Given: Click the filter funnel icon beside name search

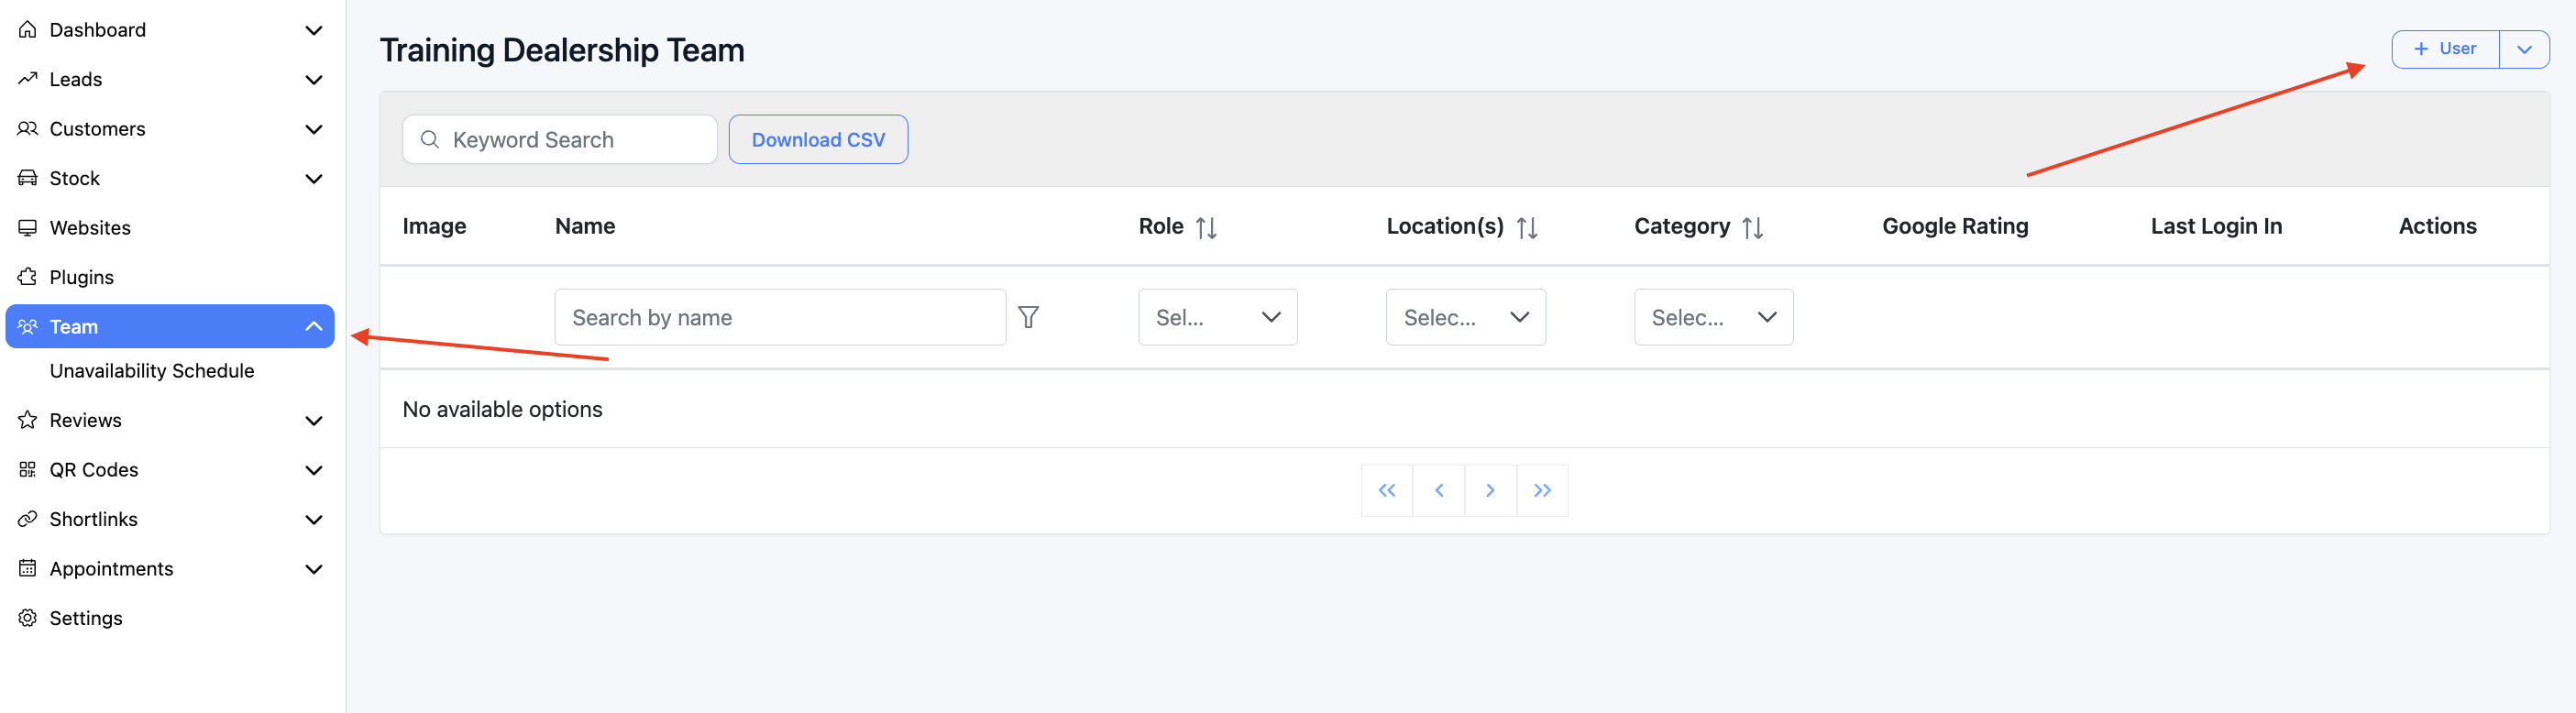Looking at the screenshot, I should tap(1028, 317).
